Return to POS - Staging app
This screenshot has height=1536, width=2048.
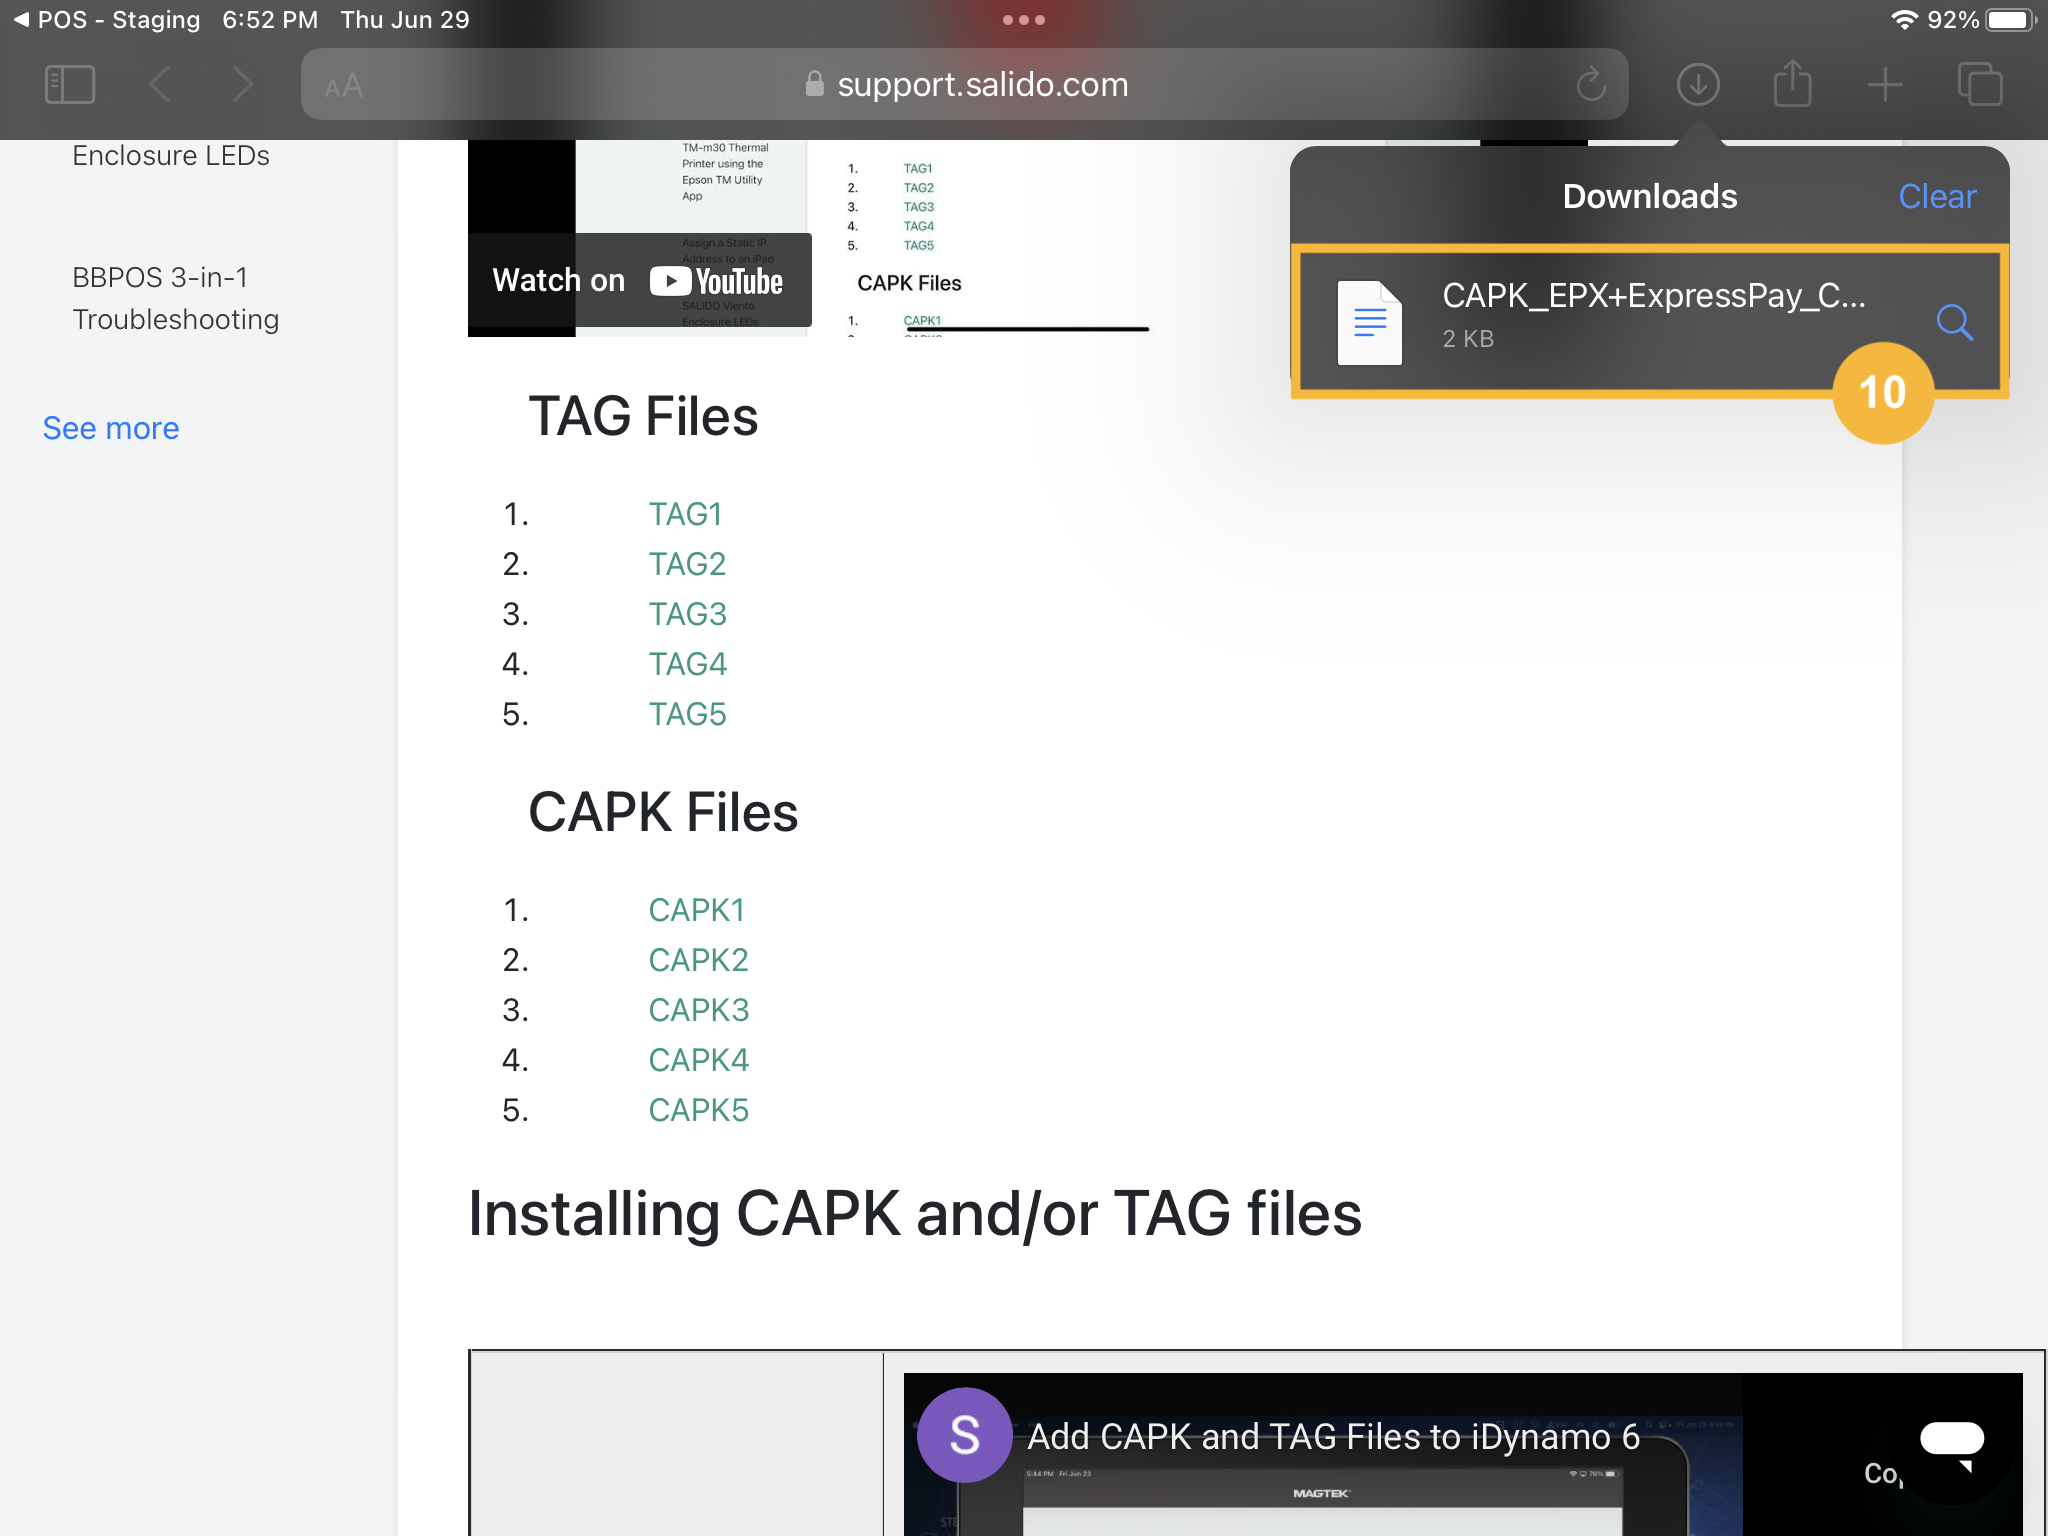[x=107, y=20]
